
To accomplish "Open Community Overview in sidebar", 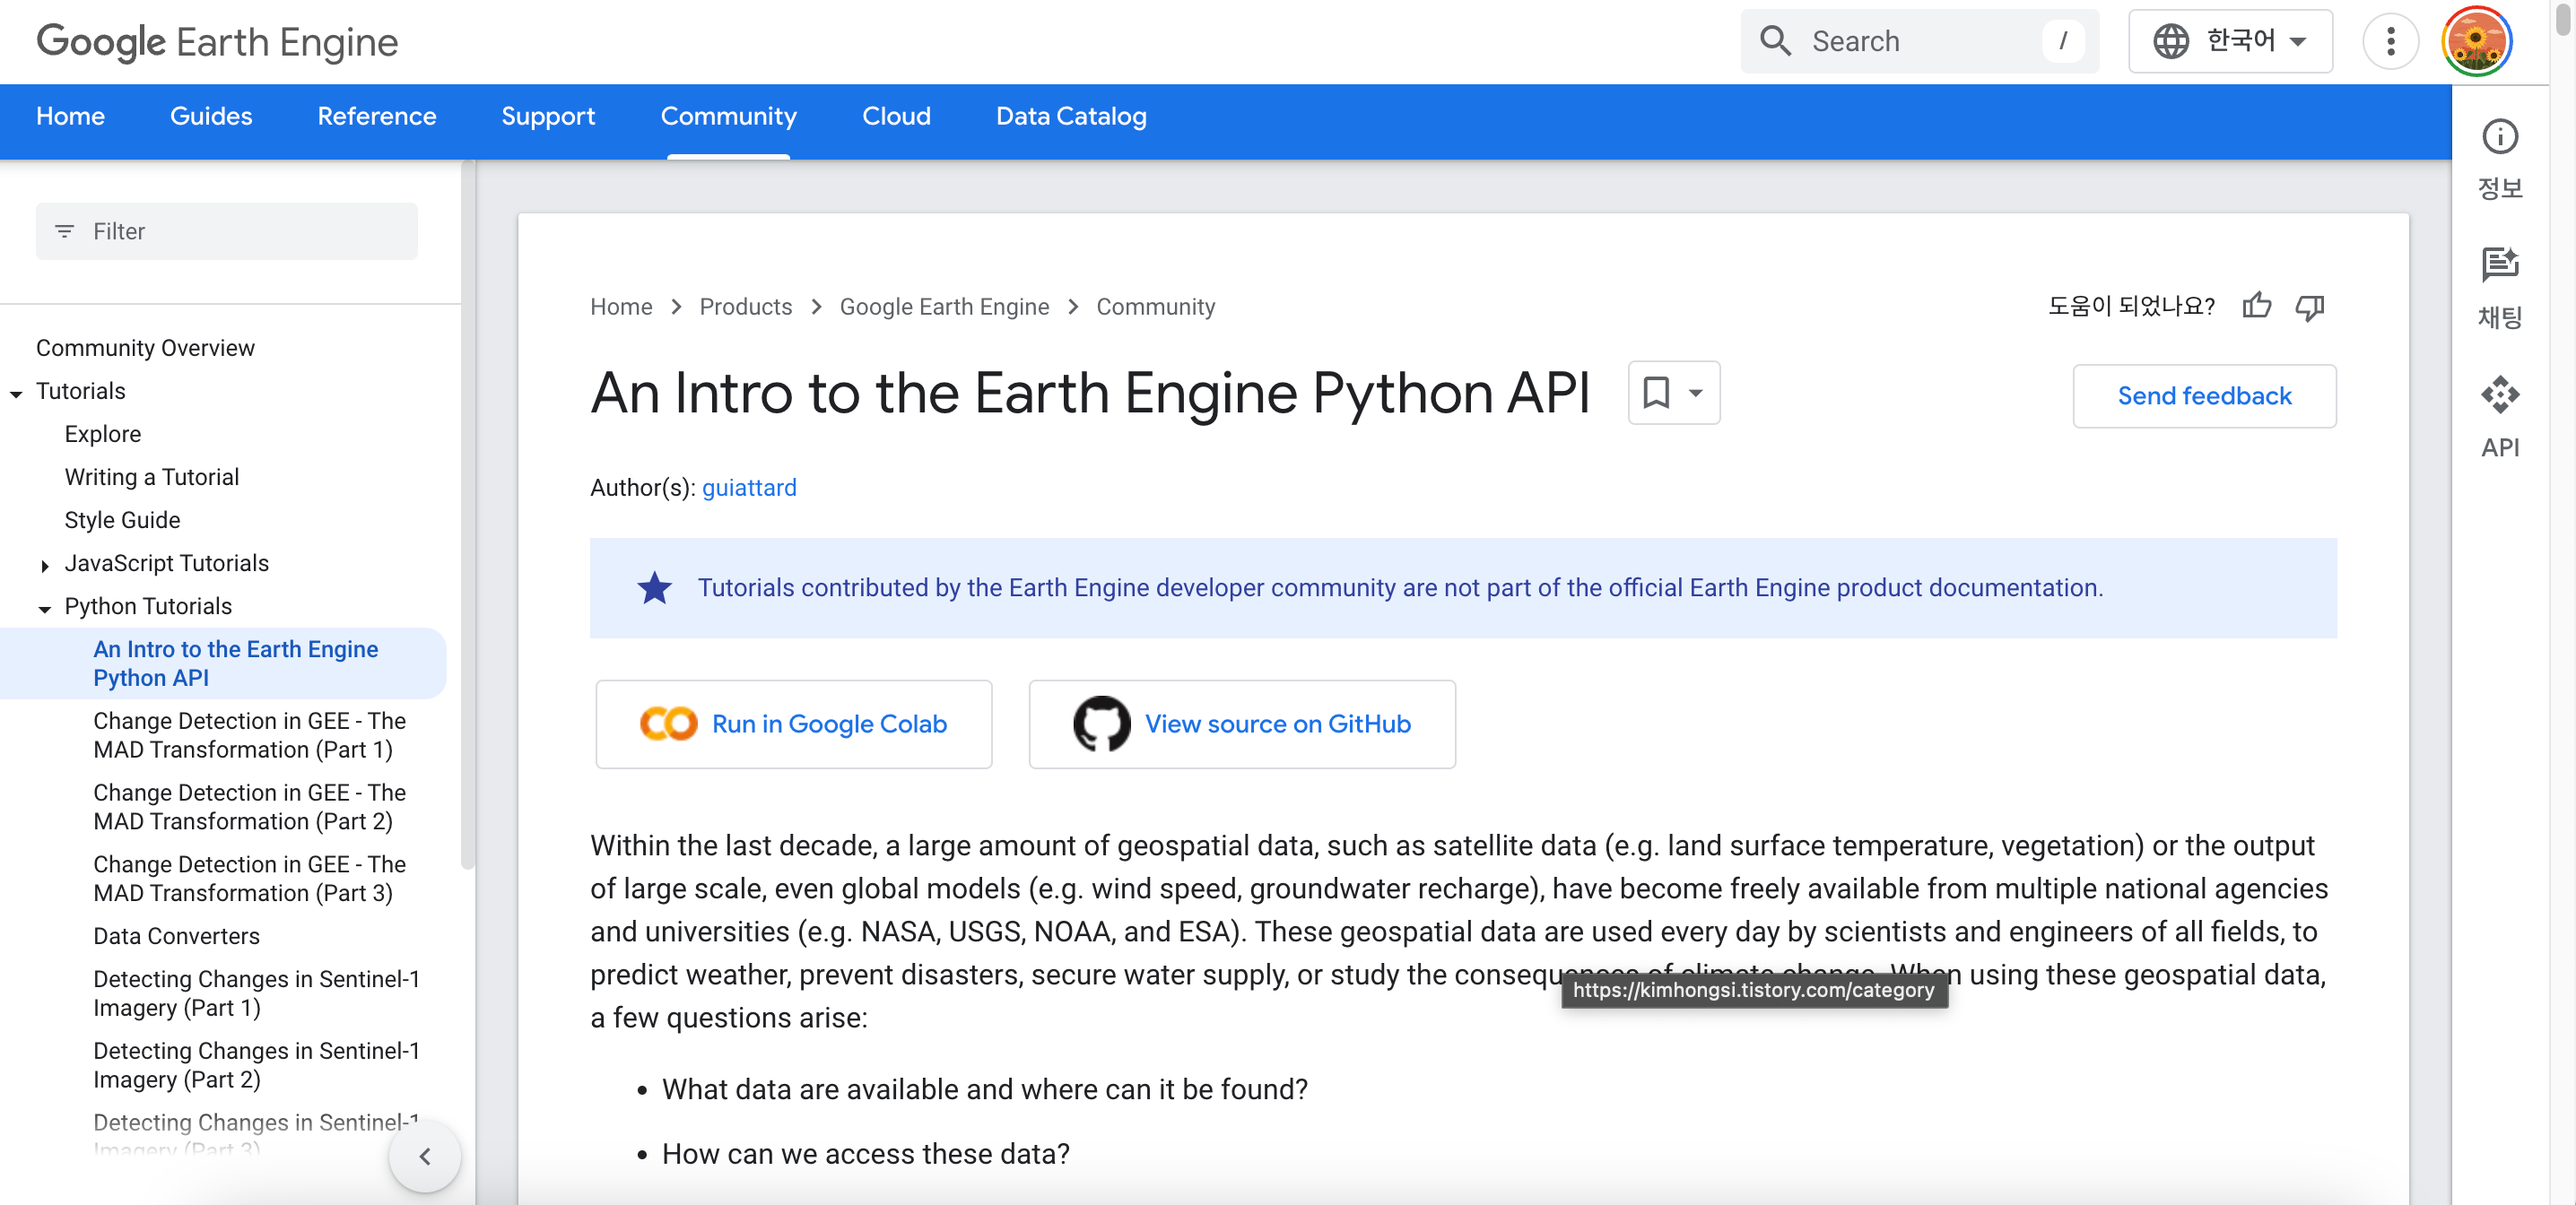I will tap(145, 347).
